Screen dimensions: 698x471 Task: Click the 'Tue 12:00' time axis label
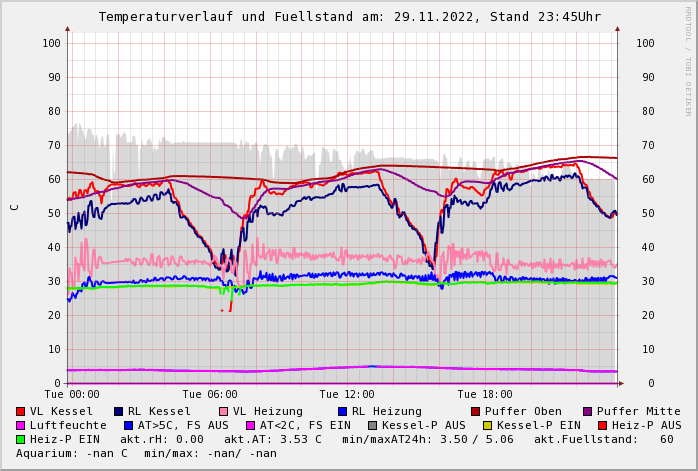(347, 394)
